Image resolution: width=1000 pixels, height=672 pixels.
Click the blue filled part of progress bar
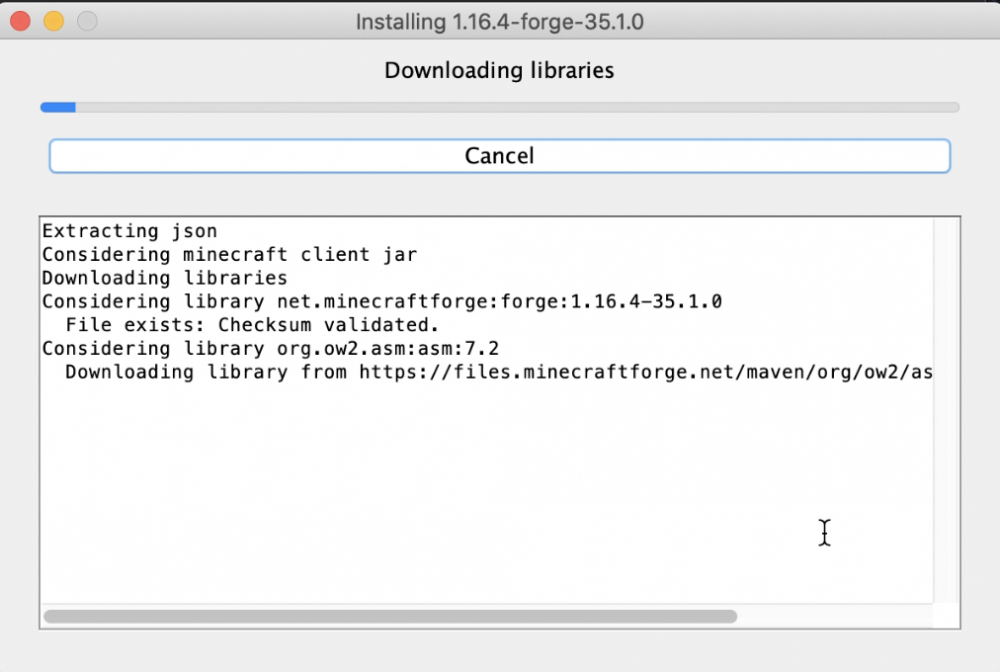tap(57, 107)
